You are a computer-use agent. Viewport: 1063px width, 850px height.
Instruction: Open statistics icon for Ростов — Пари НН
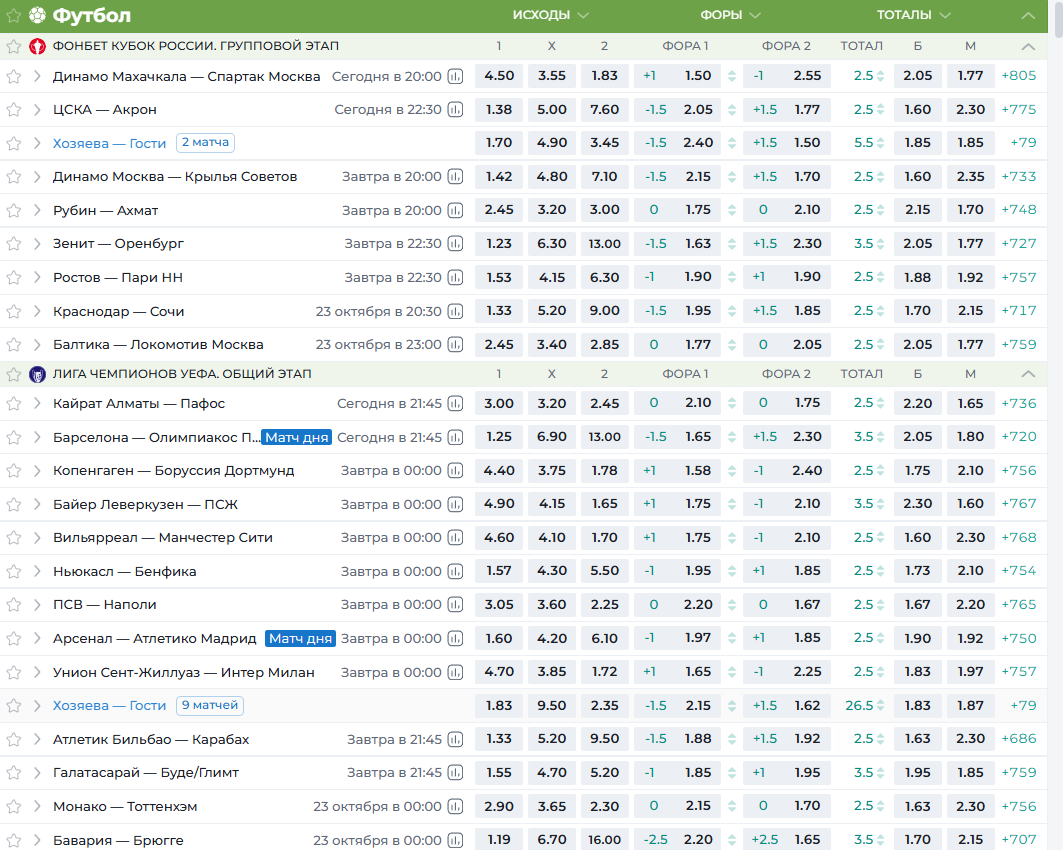pyautogui.click(x=456, y=278)
